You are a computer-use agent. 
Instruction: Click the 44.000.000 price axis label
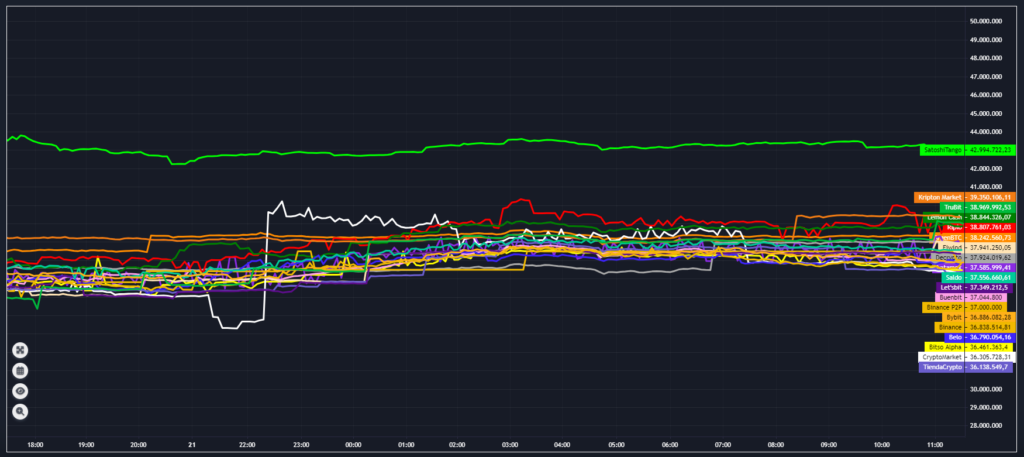pos(992,132)
